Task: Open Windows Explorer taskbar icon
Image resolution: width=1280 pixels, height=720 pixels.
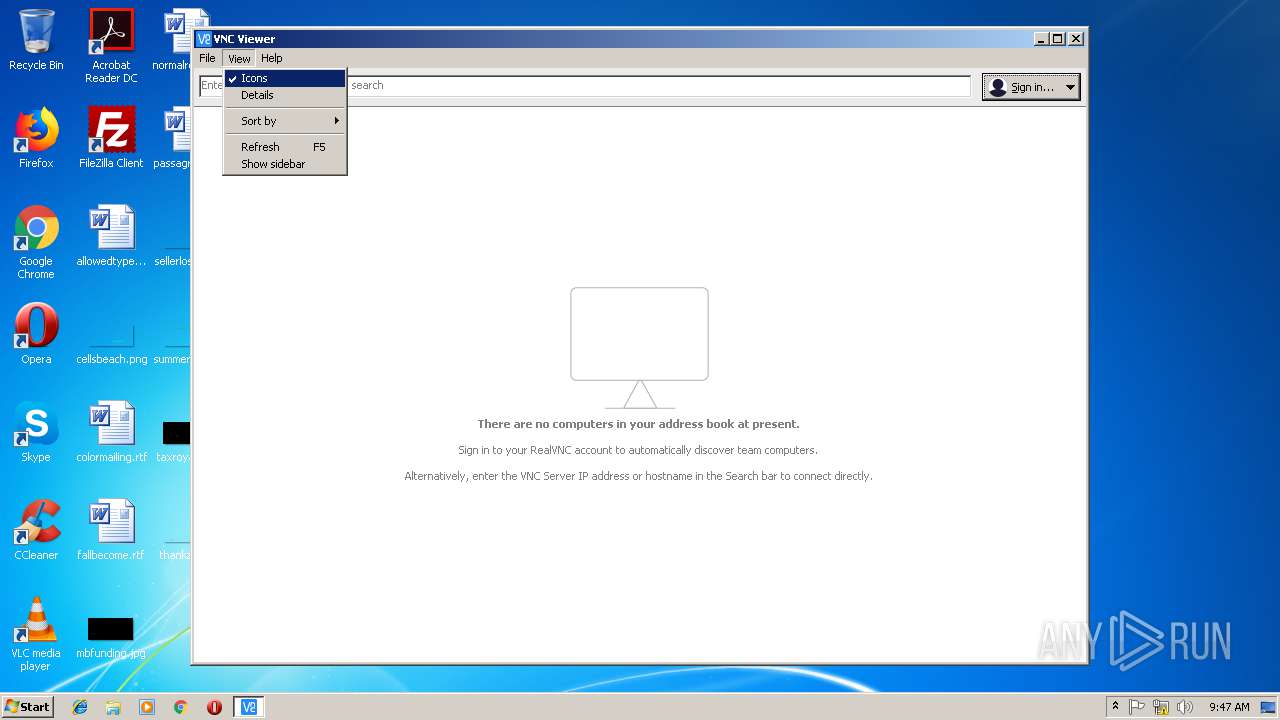Action: pyautogui.click(x=113, y=707)
